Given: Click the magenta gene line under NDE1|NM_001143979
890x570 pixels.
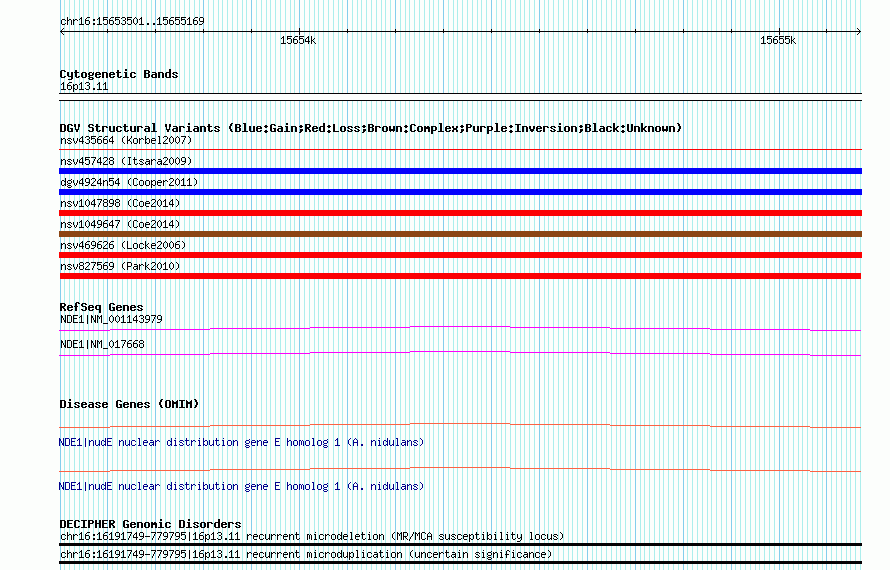Looking at the screenshot, I should click(460, 328).
